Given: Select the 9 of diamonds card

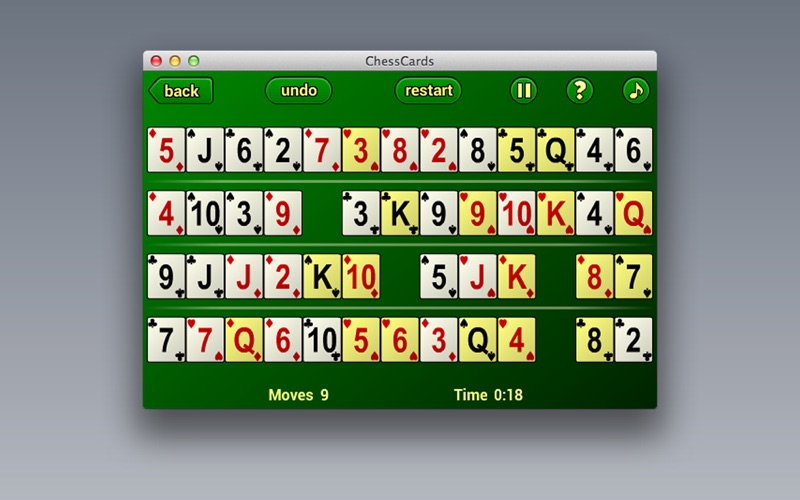Looking at the screenshot, I should point(283,213).
